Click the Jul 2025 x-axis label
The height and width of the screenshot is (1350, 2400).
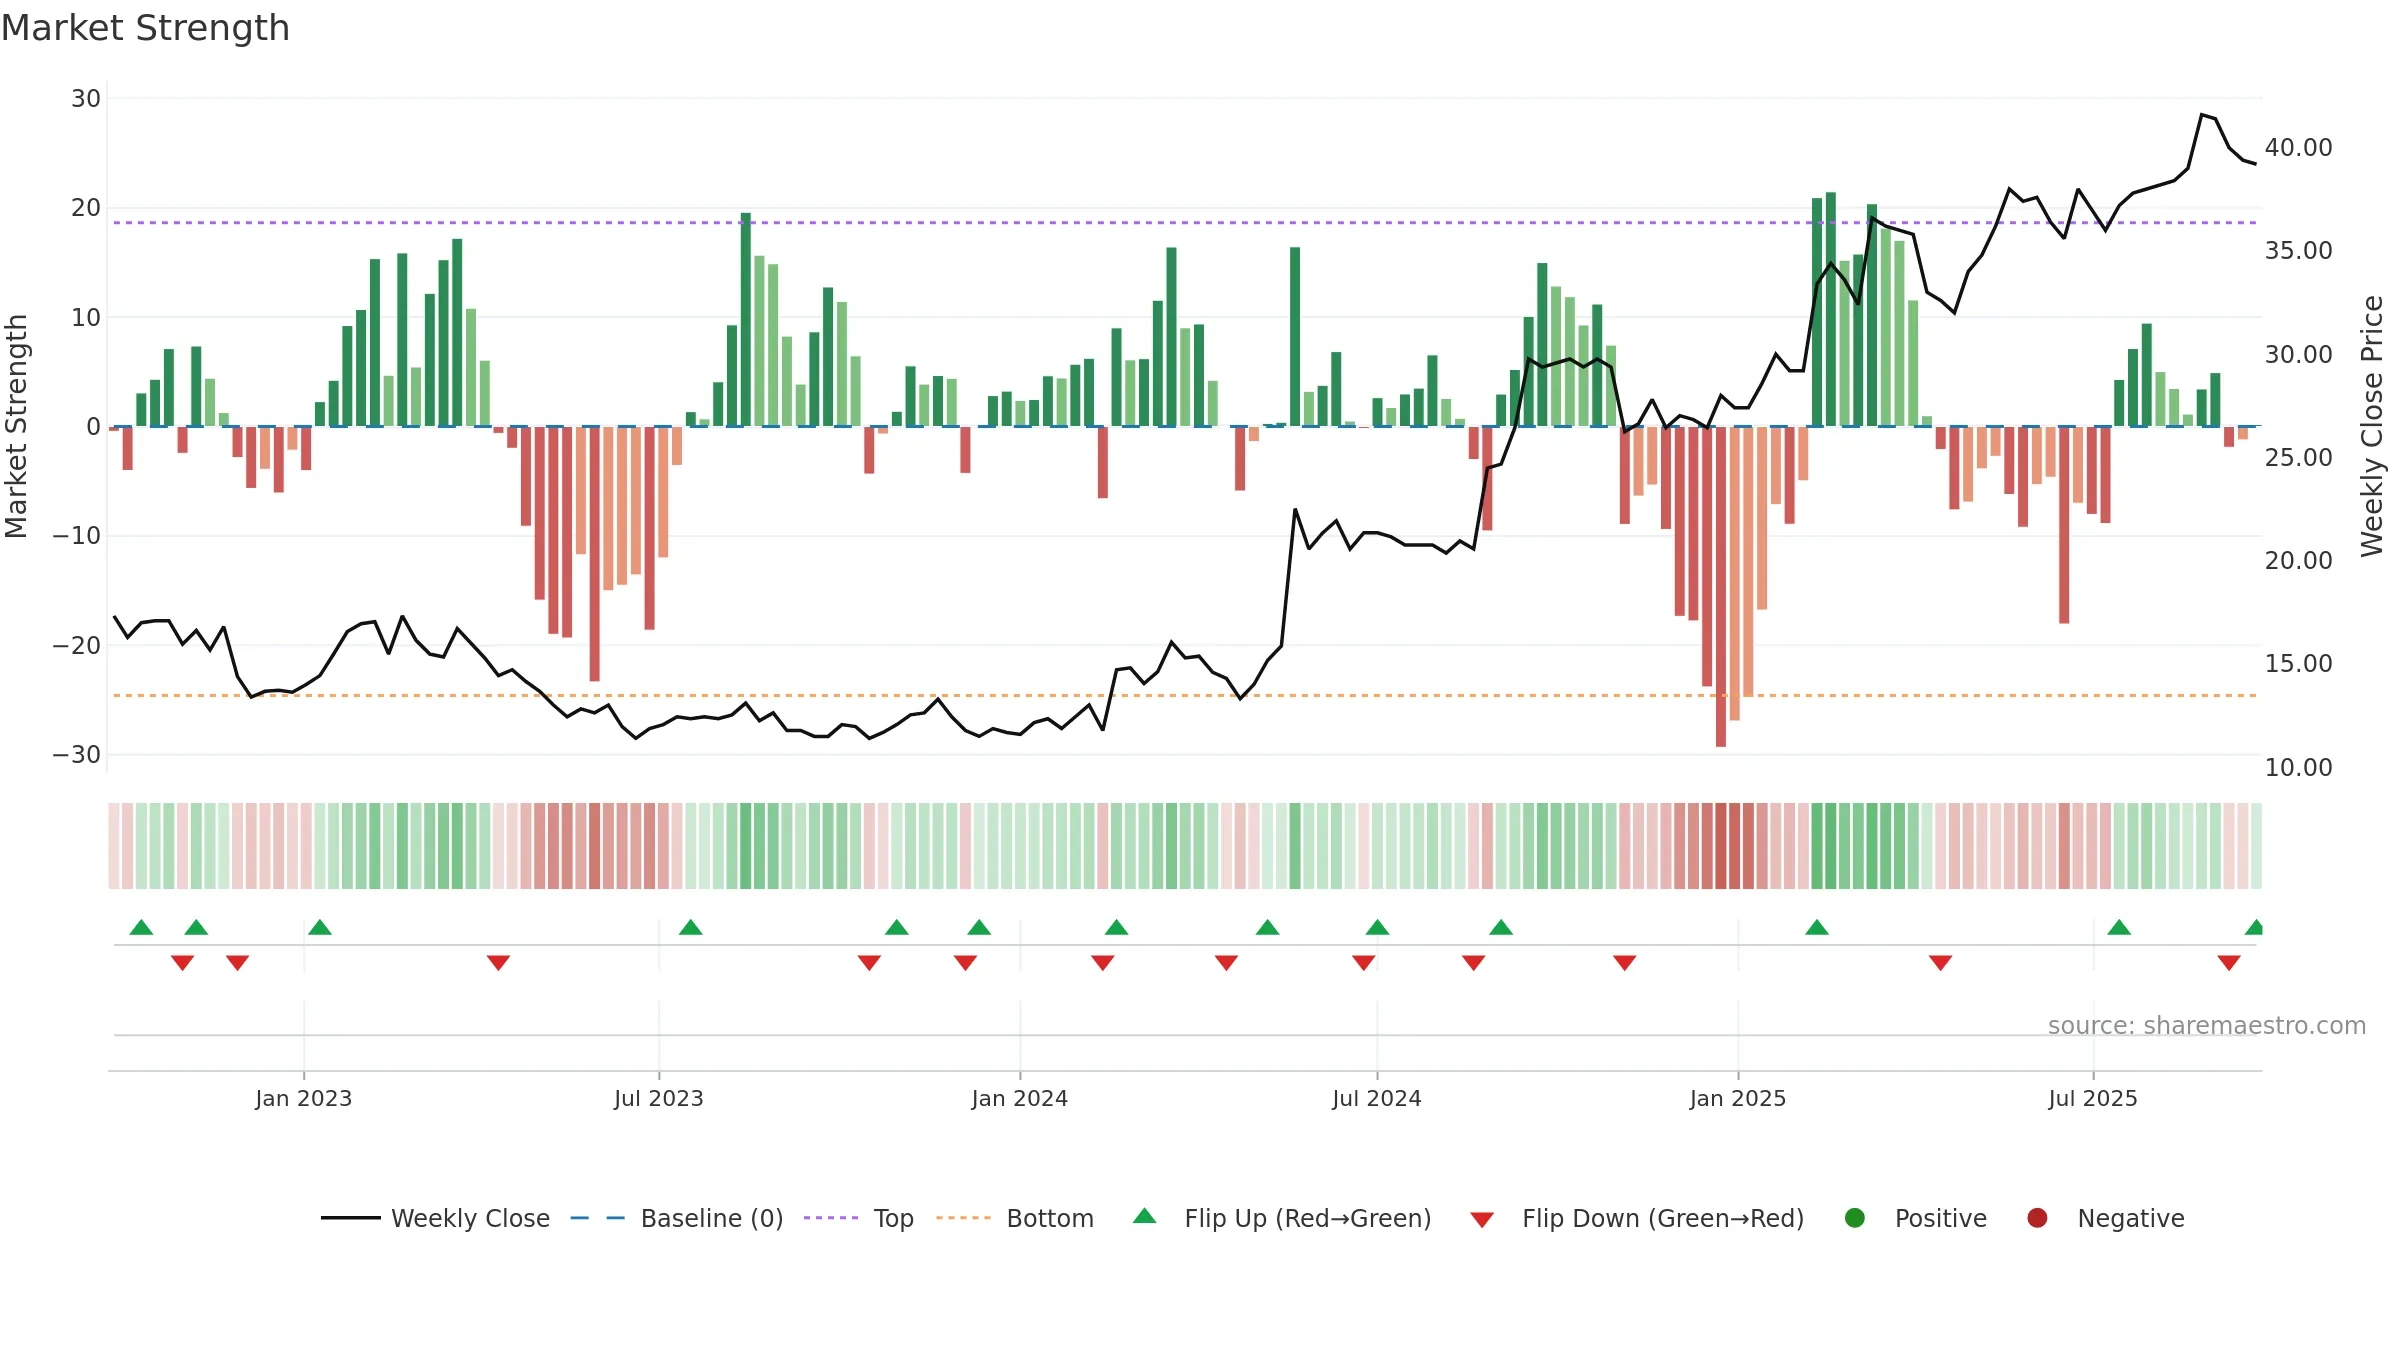tap(2093, 1098)
